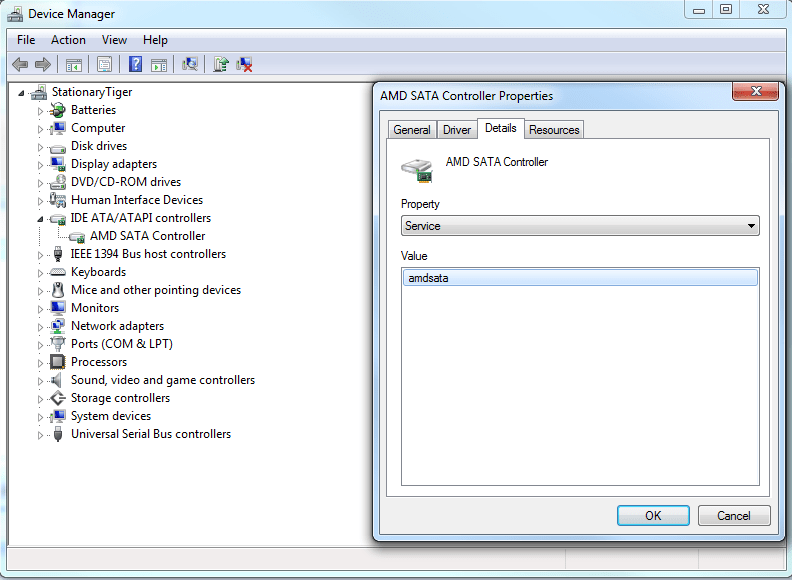The height and width of the screenshot is (580, 792).
Task: Collapse the IDE ATA/ATAPI controllers node
Action: click(40, 219)
